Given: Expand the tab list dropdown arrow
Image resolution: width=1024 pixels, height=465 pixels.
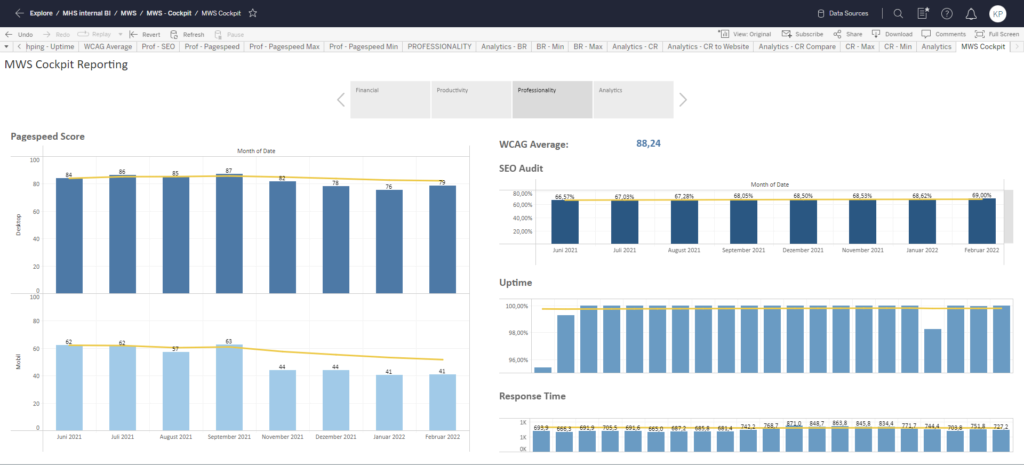Looking at the screenshot, I should [8, 47].
